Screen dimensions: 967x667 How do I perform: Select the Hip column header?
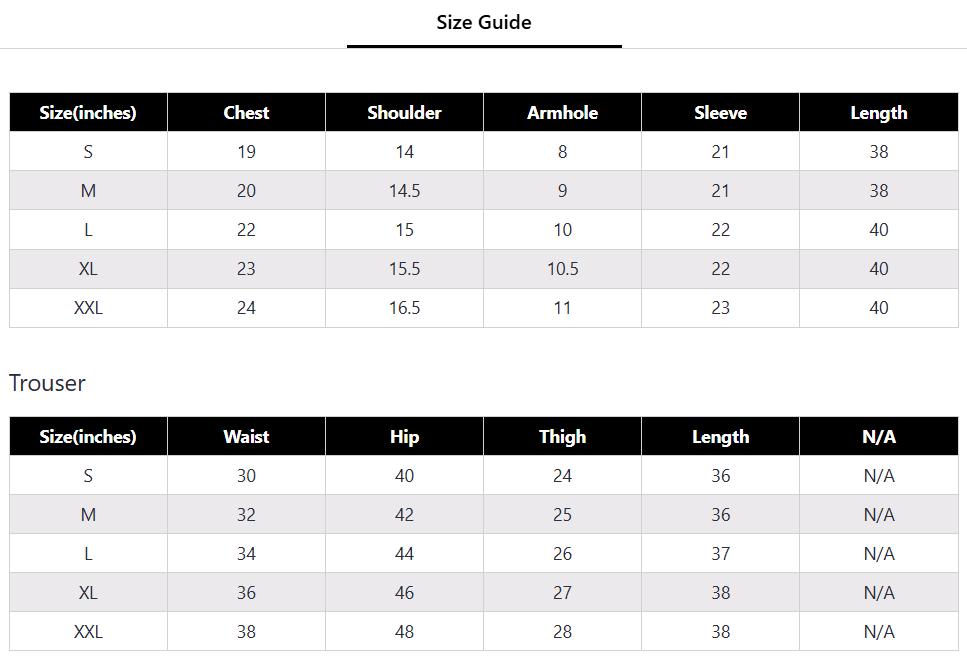click(405, 436)
